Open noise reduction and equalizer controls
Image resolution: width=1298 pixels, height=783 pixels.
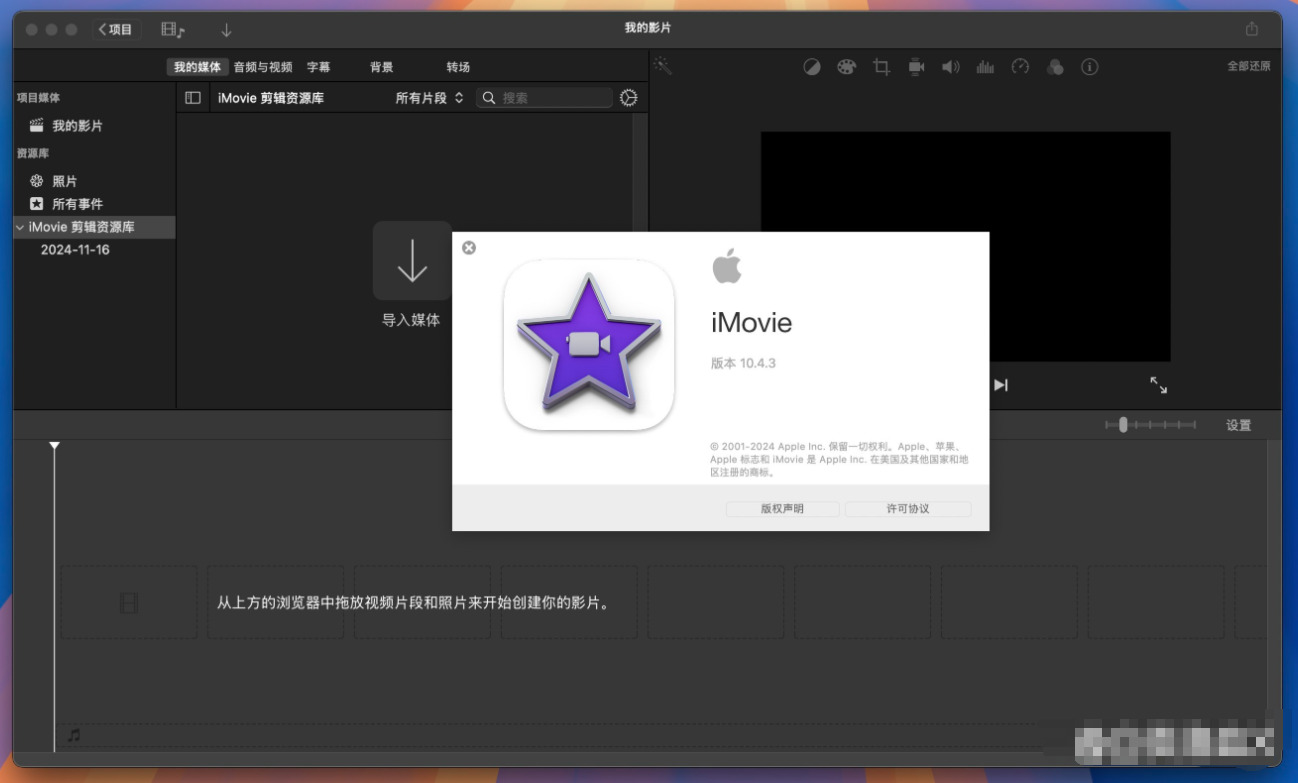[985, 67]
